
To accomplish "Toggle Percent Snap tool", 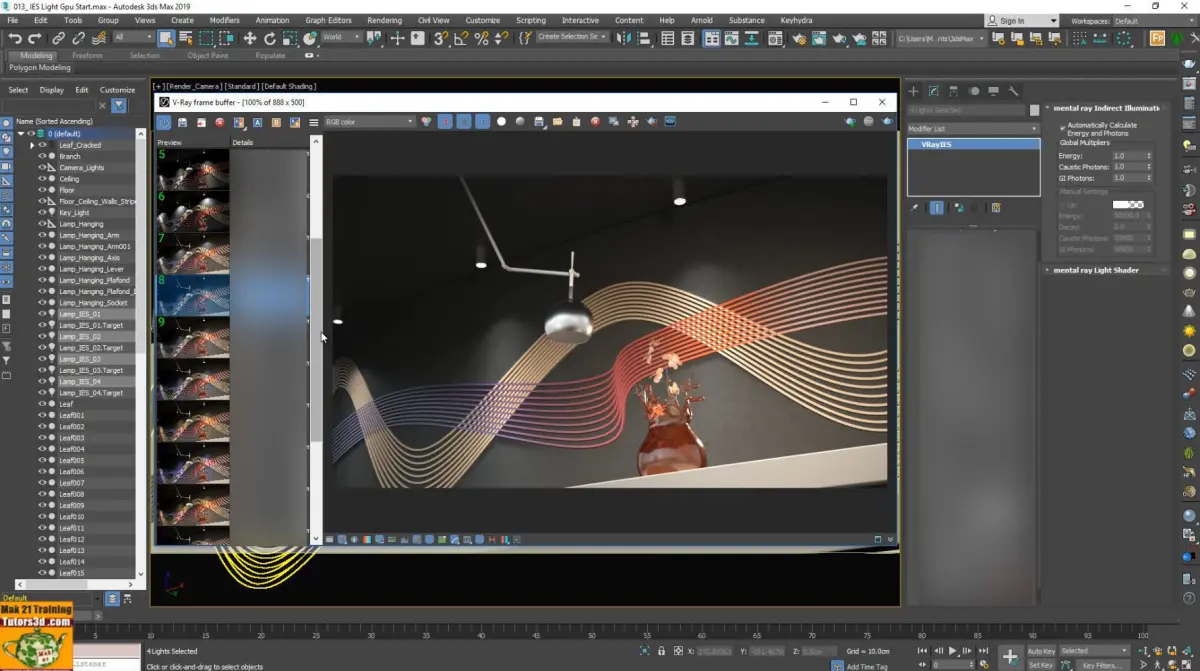I will (x=481, y=38).
